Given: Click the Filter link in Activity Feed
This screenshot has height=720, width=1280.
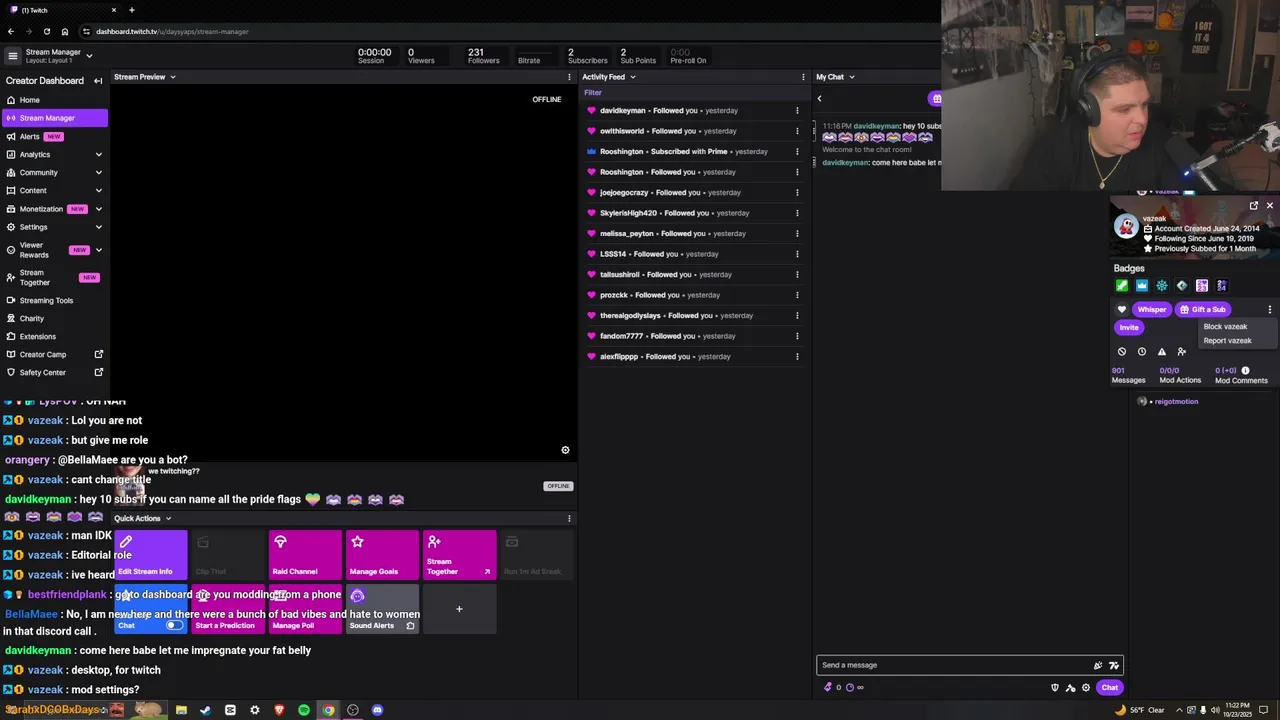Looking at the screenshot, I should 592,93.
